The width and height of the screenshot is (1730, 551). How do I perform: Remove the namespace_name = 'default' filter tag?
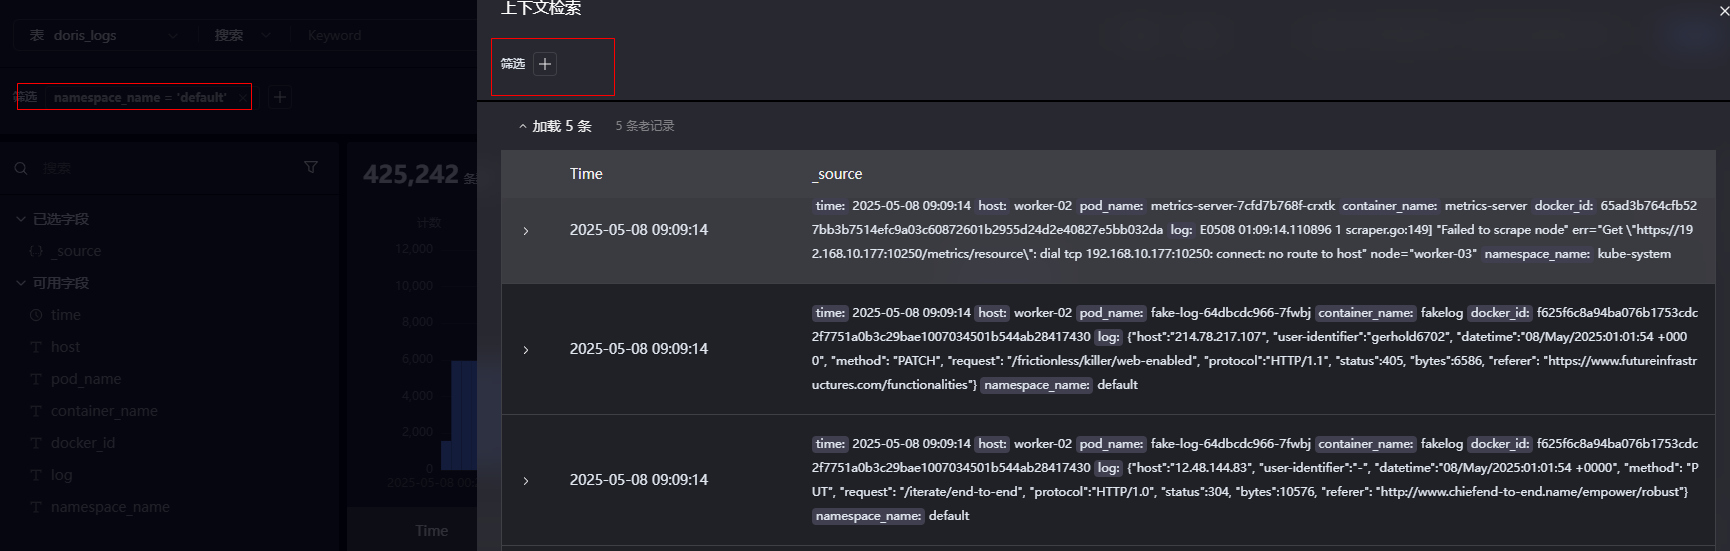(244, 97)
